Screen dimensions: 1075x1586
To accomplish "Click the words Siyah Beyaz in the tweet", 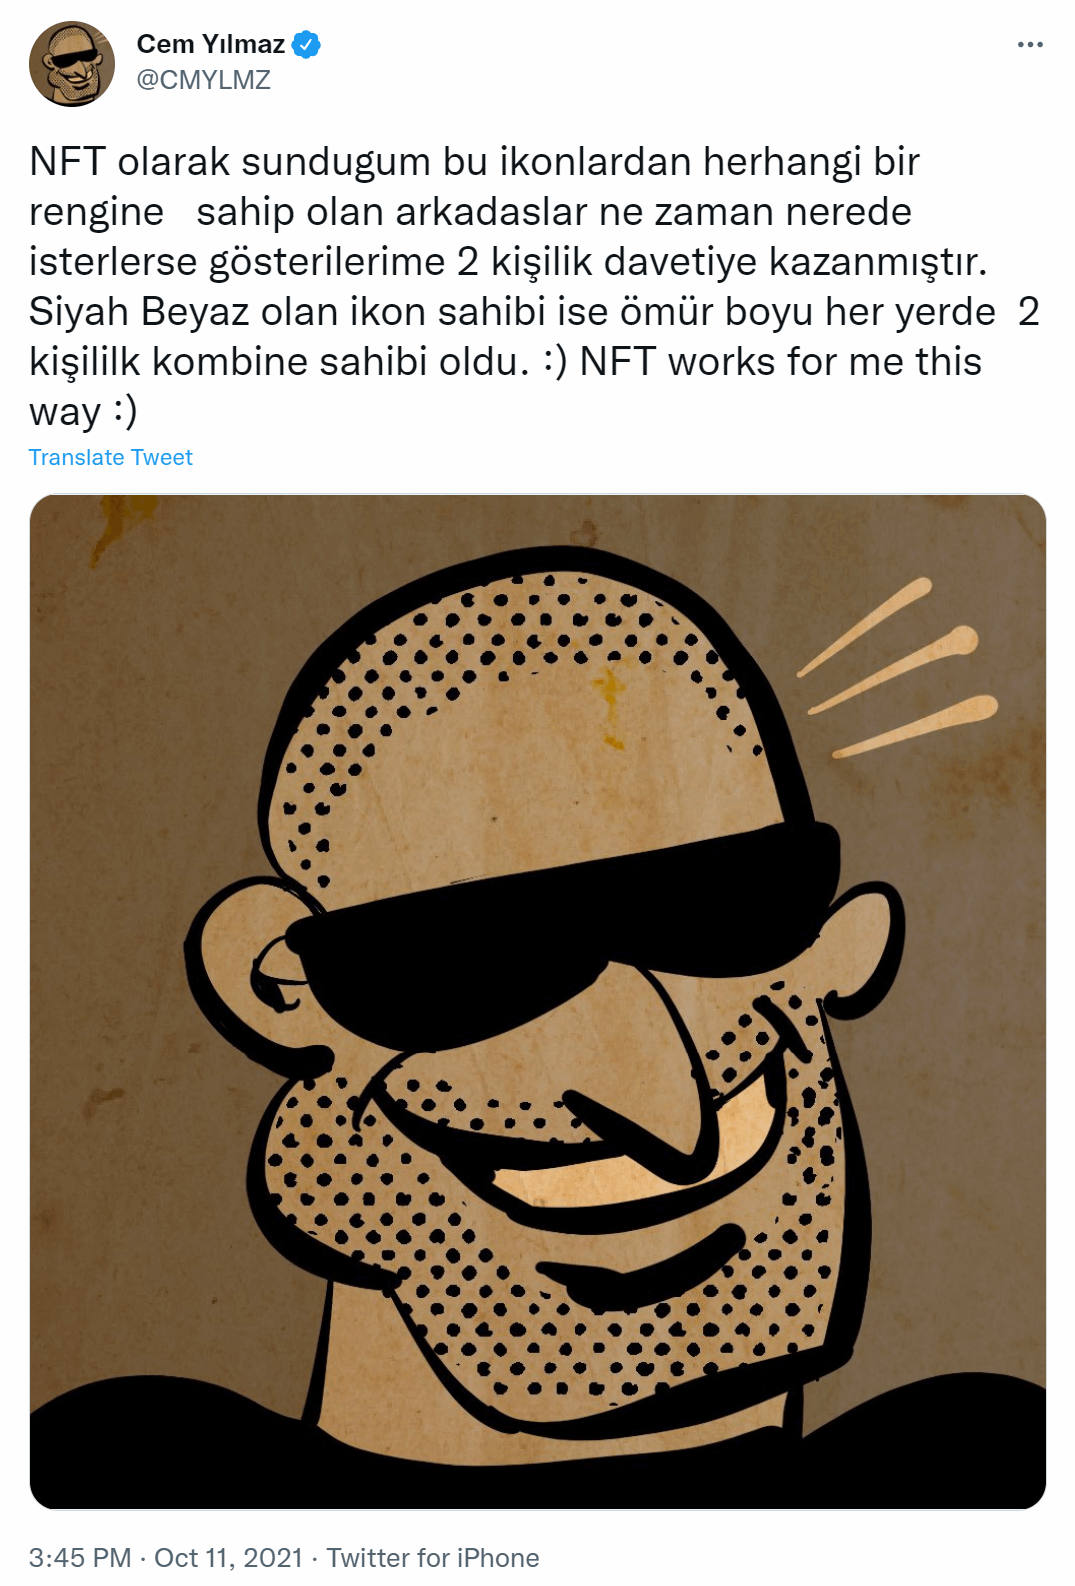I will [139, 311].
